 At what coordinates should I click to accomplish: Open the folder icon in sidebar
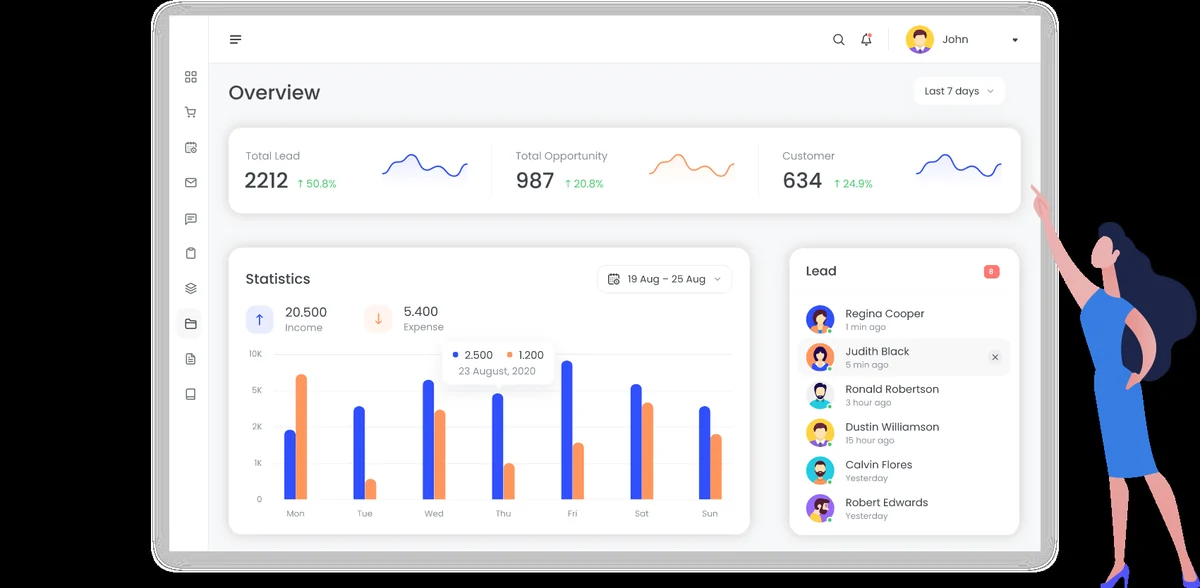(x=191, y=324)
